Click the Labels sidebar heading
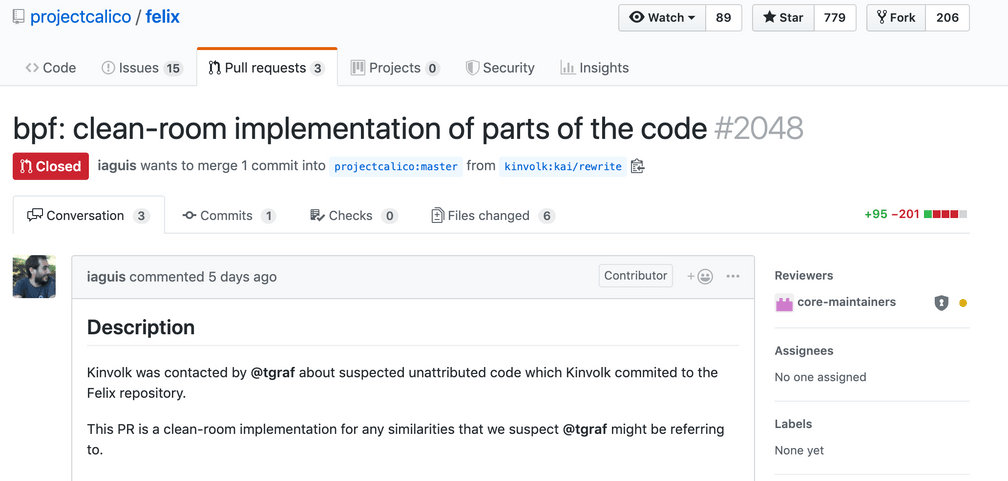This screenshot has height=481, width=1008. tap(793, 424)
